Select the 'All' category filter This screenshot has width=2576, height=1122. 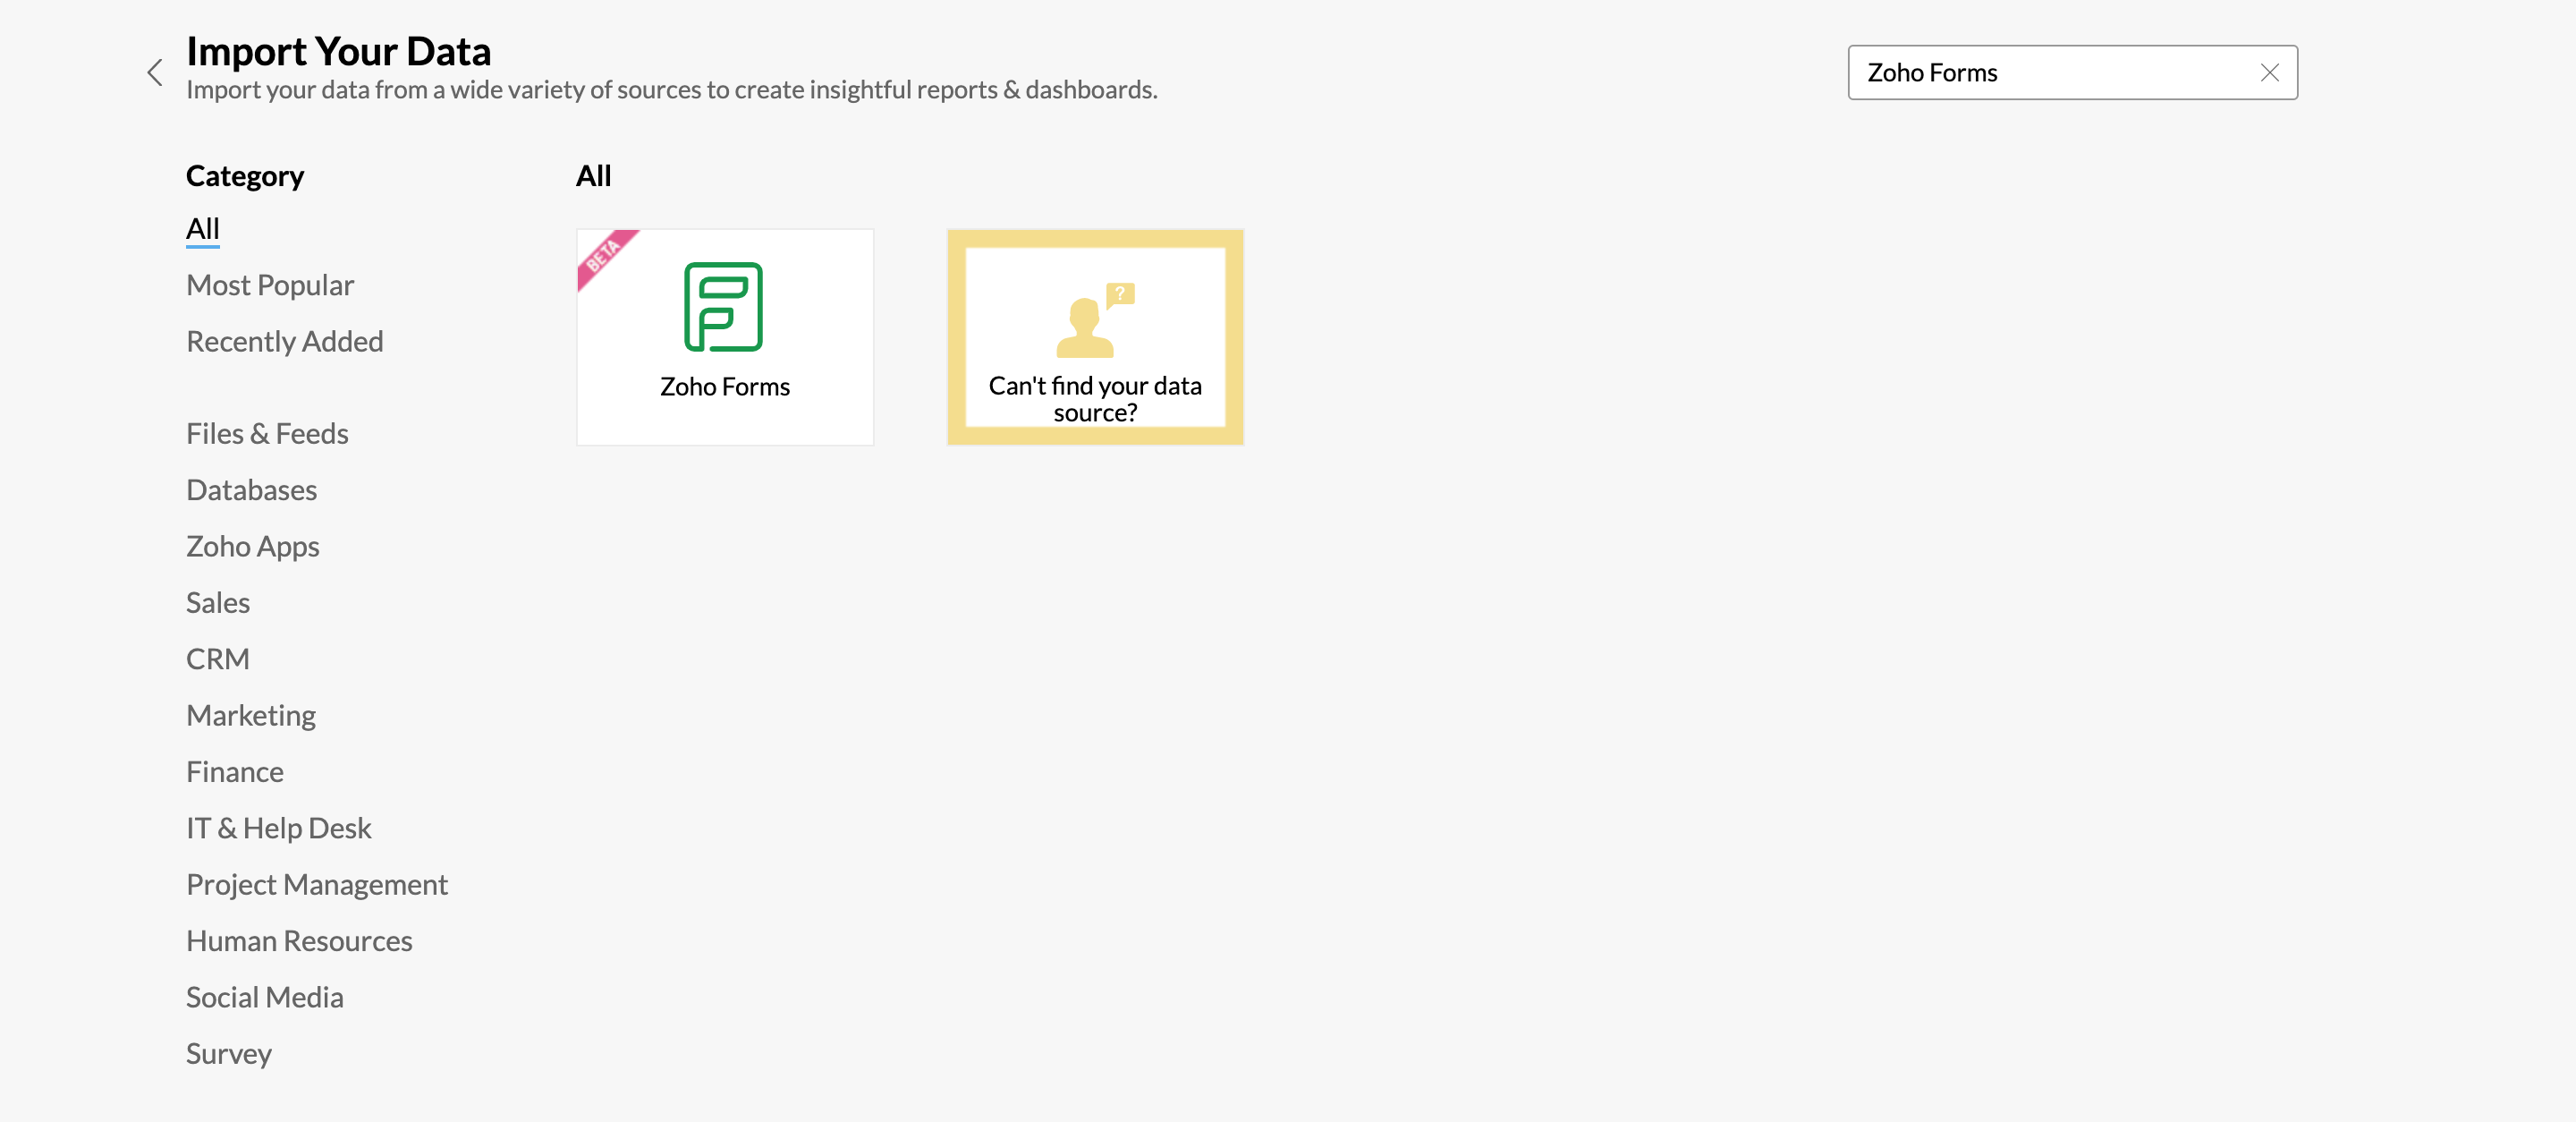coord(202,228)
